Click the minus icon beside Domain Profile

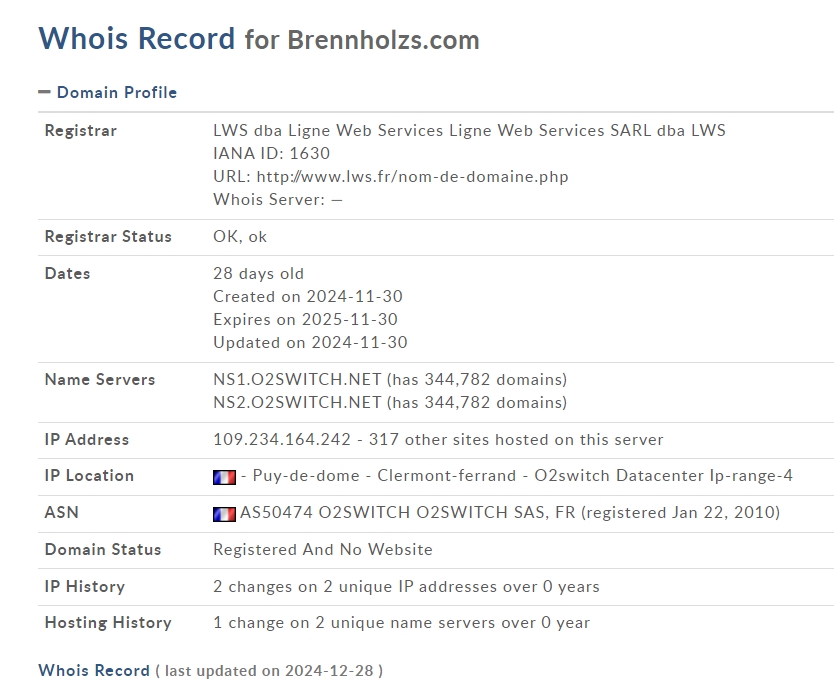coord(44,92)
